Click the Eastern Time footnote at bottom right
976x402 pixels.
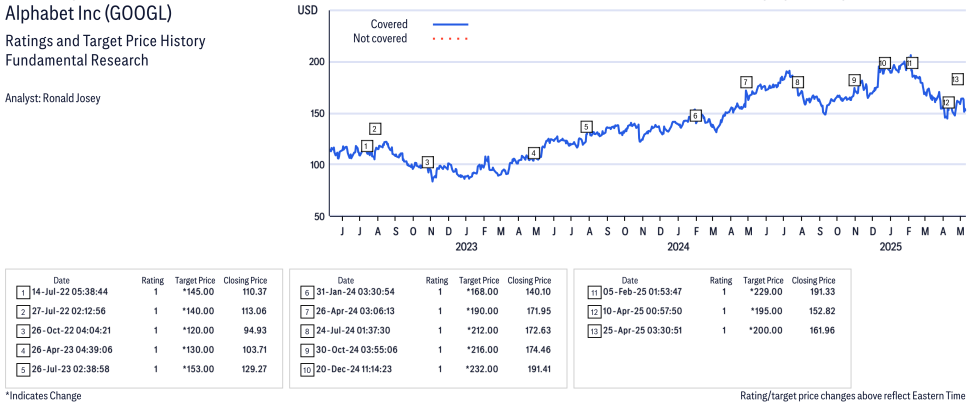853,396
